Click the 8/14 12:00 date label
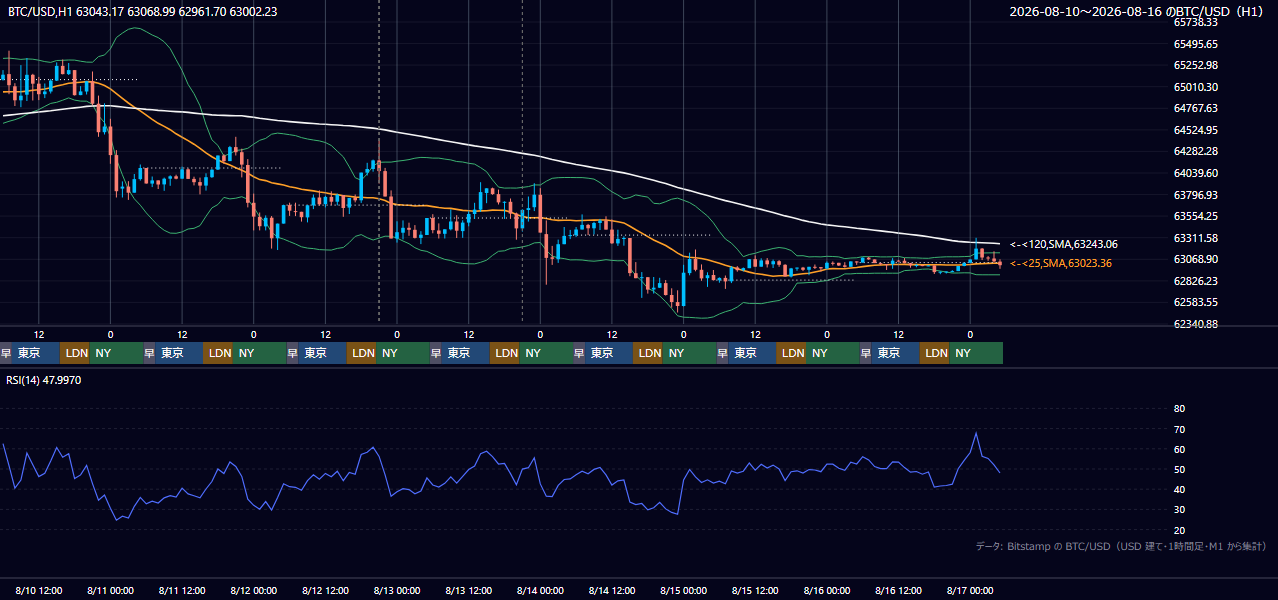The width and height of the screenshot is (1278, 600). pyautogui.click(x=612, y=590)
